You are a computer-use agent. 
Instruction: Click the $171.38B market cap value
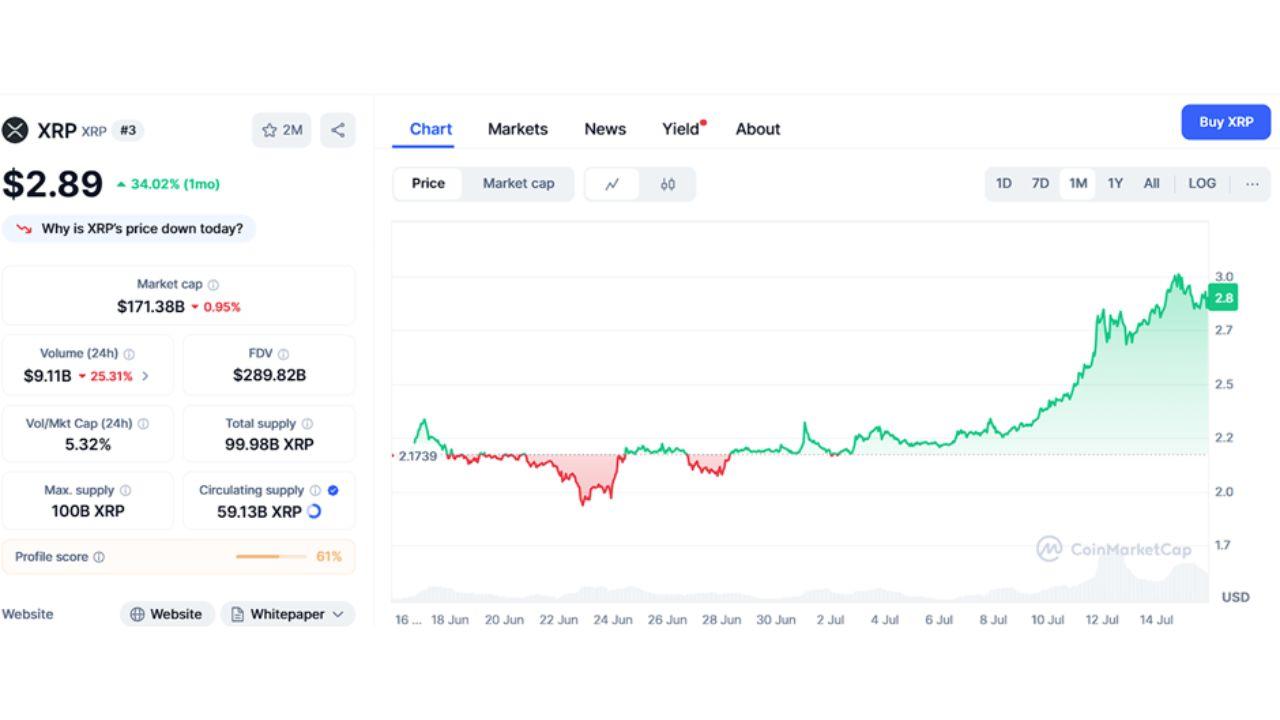click(151, 307)
